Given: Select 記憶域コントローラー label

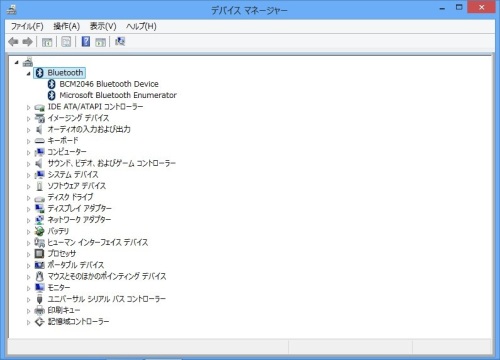Looking at the screenshot, I should (78, 322).
